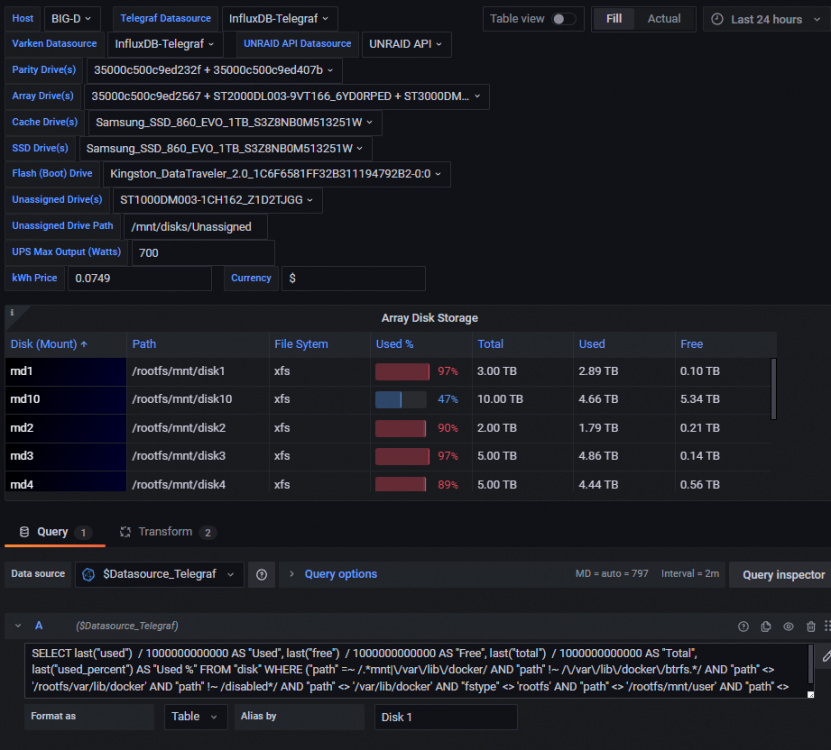The image size is (831, 750).
Task: Click the query name letter A
Action: [39, 626]
